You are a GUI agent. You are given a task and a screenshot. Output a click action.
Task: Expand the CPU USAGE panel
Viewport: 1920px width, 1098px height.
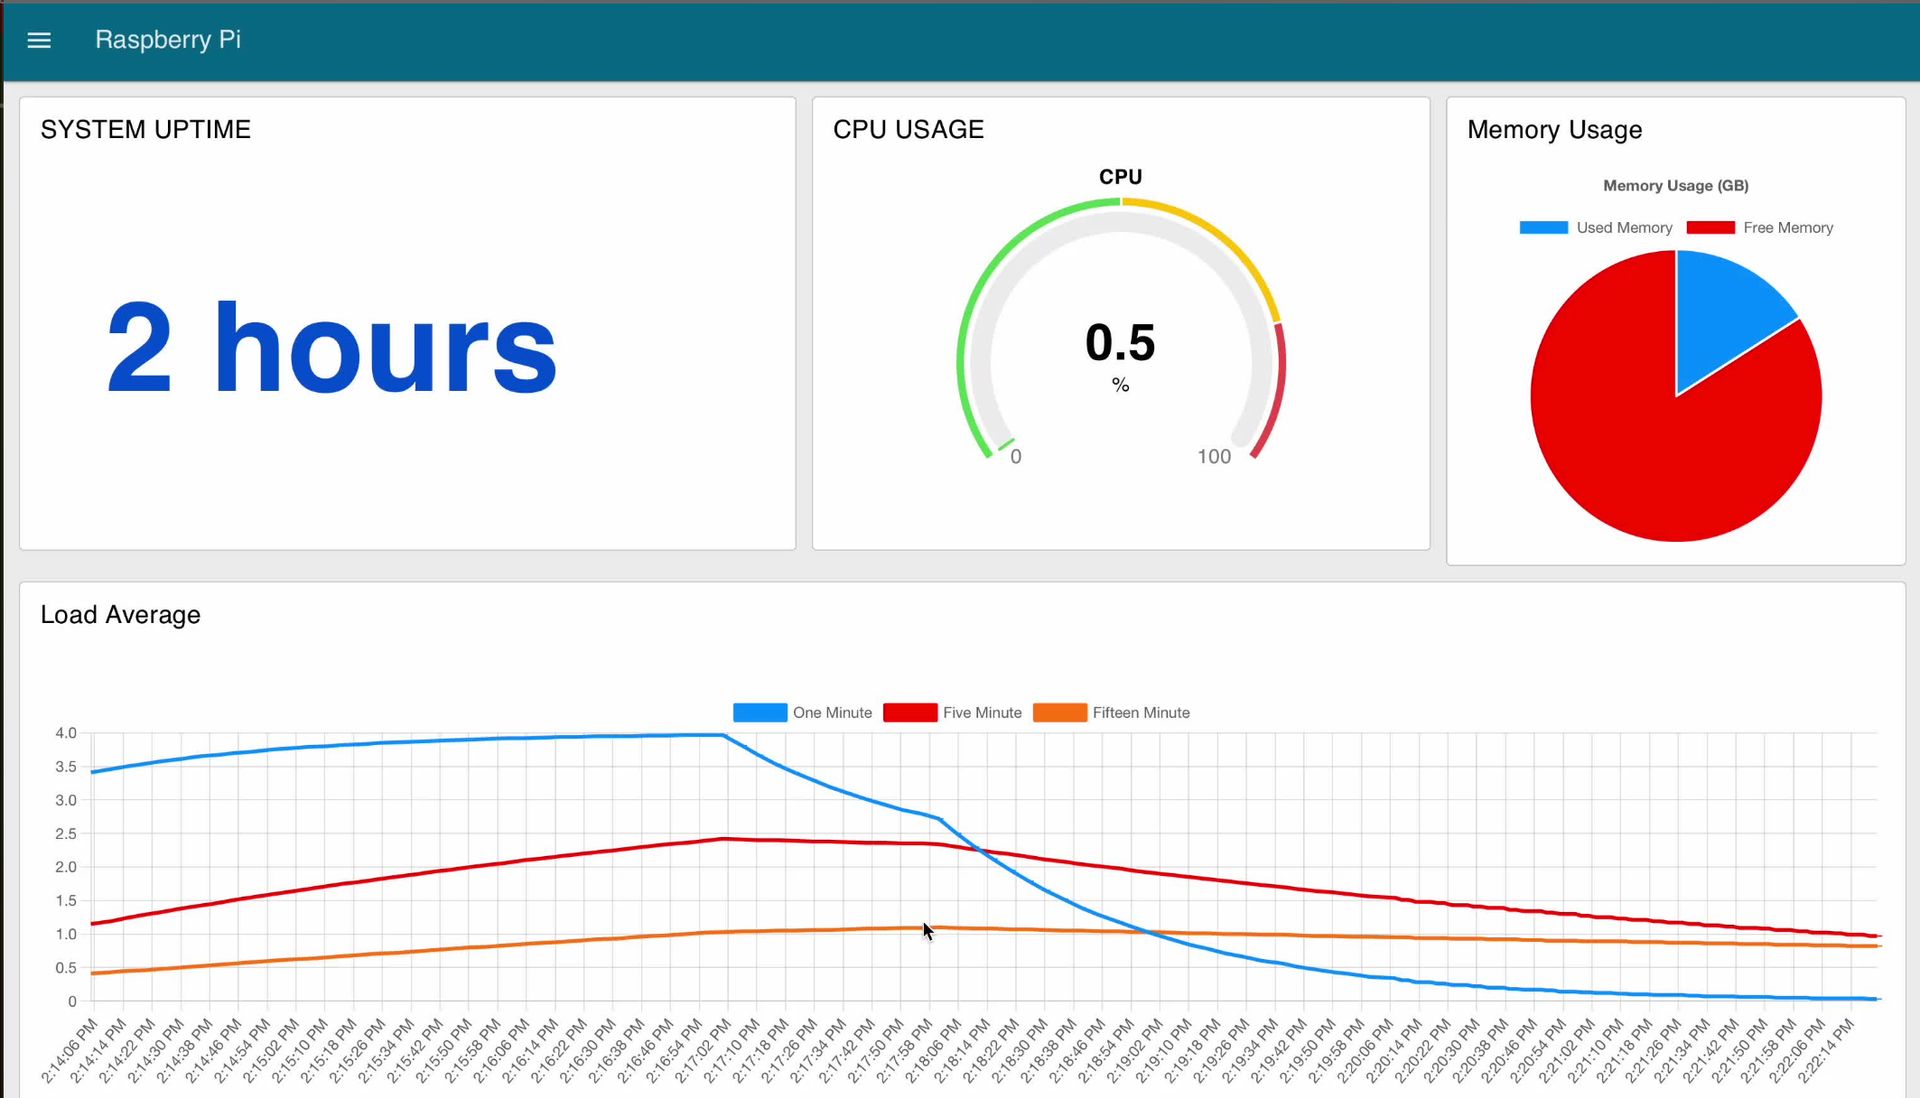(x=910, y=129)
